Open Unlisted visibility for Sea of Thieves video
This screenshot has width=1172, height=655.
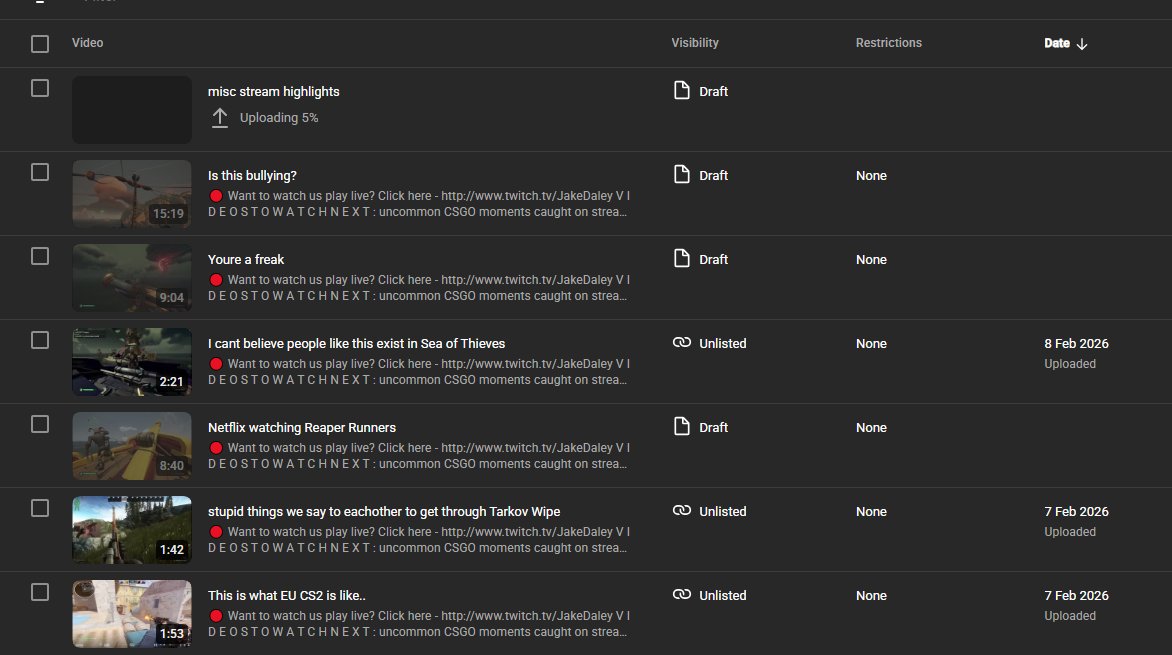pos(723,343)
